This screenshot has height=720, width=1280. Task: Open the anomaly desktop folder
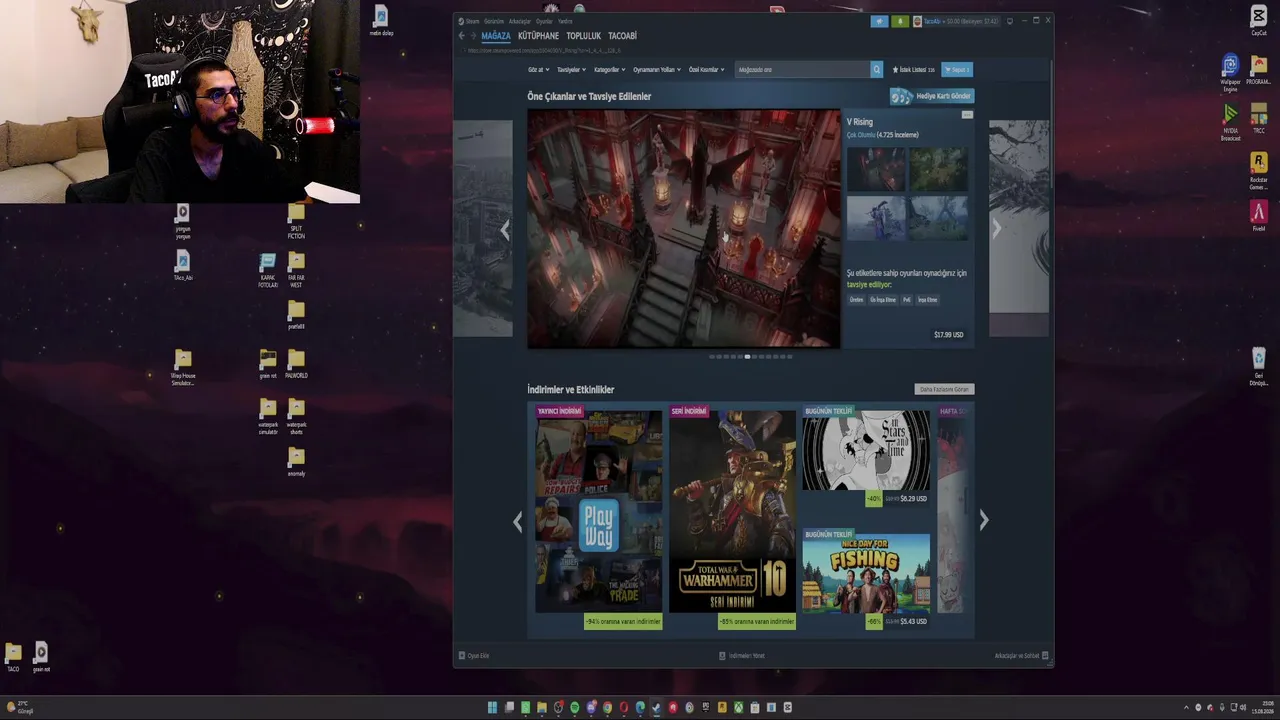[296, 461]
